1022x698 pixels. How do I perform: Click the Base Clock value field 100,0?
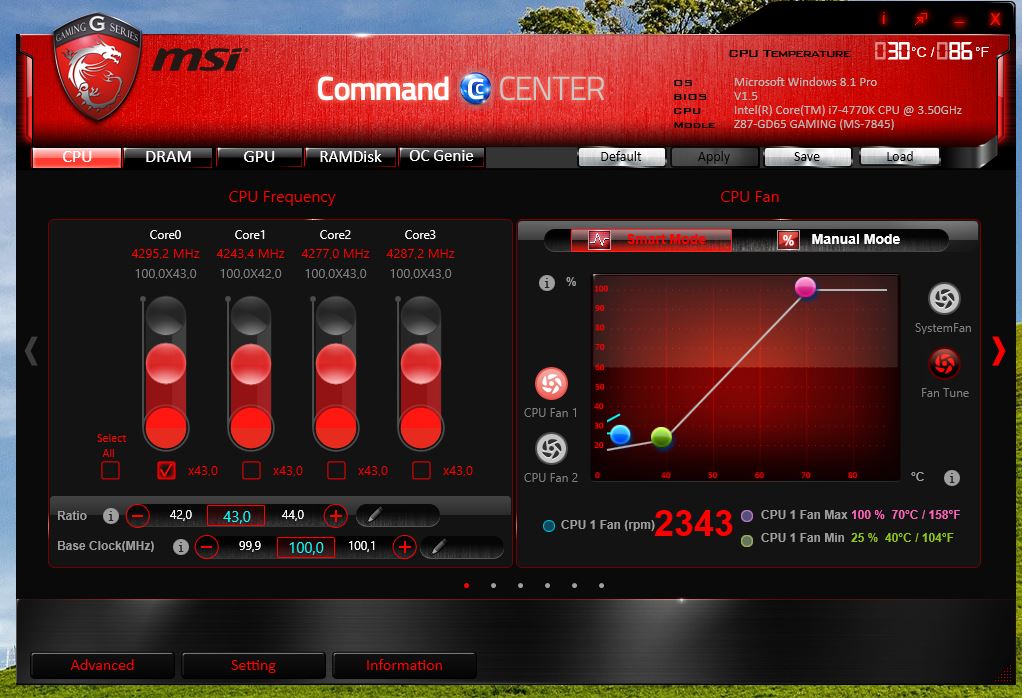coord(306,547)
